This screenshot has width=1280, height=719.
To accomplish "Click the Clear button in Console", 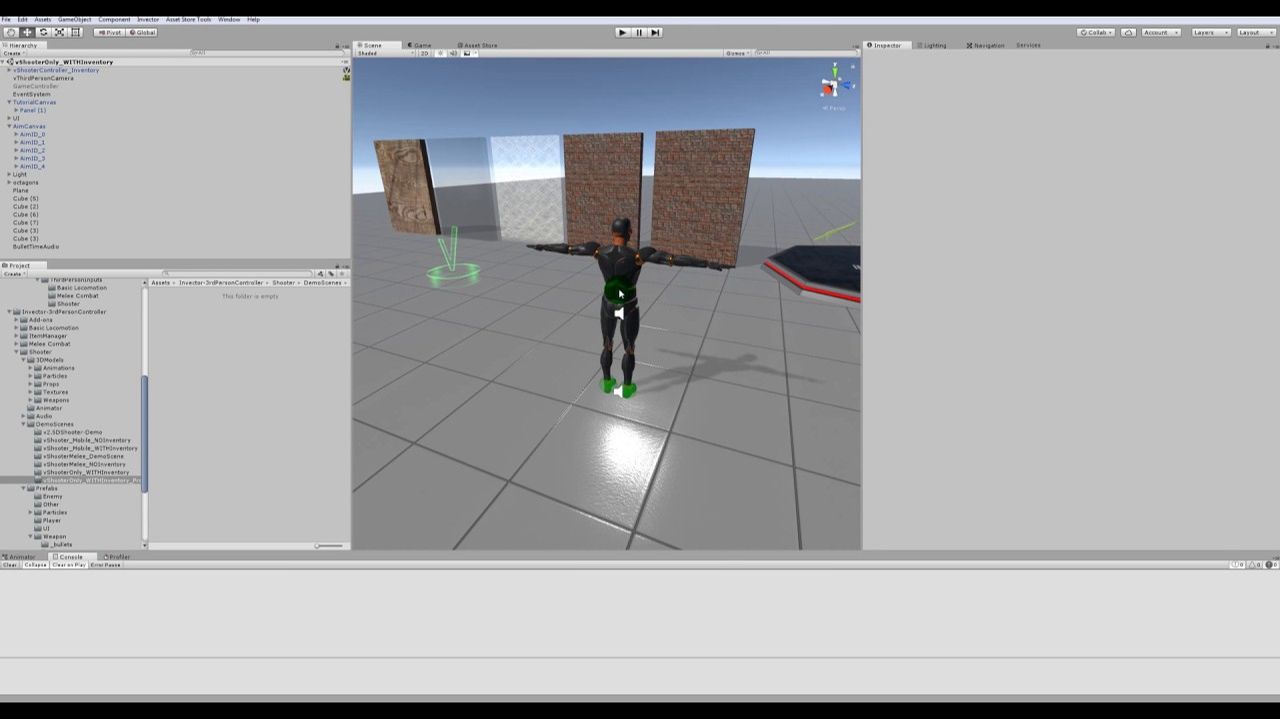I will [x=10, y=565].
